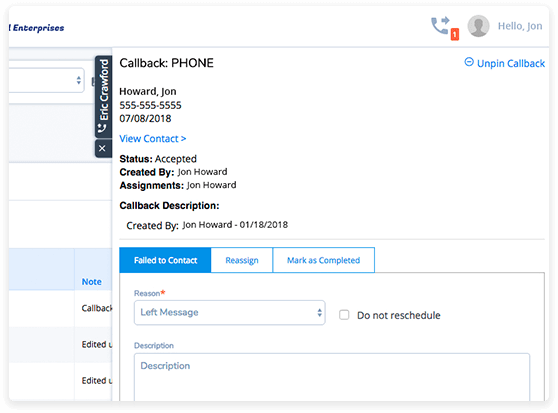Enable the Do not reschedule checkbox

point(344,315)
